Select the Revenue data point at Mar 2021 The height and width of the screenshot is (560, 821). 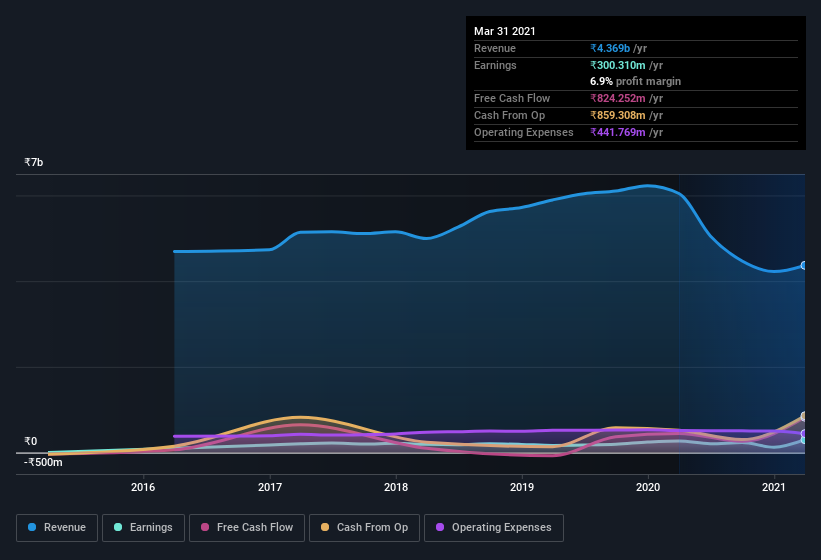pyautogui.click(x=804, y=265)
